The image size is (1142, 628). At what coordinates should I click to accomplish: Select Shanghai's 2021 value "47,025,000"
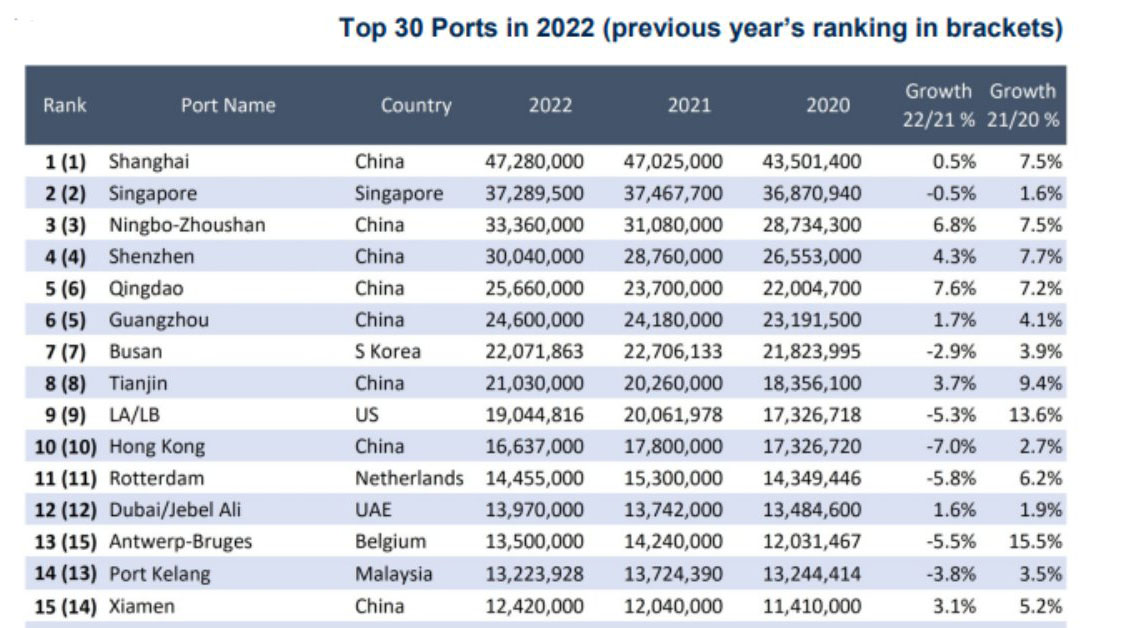[673, 162]
